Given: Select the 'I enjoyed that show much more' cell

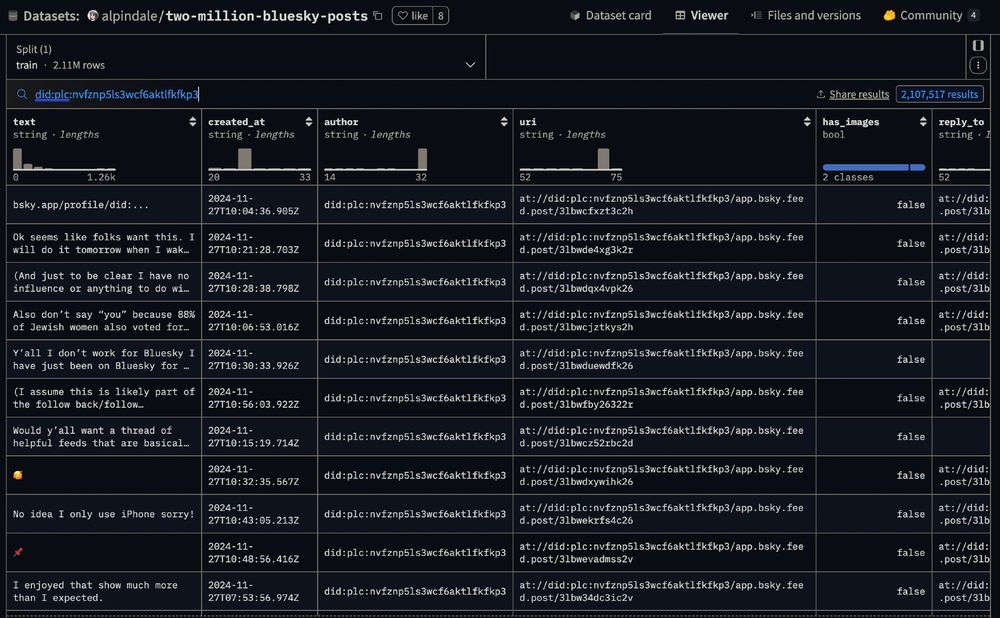Looking at the screenshot, I should [104, 591].
